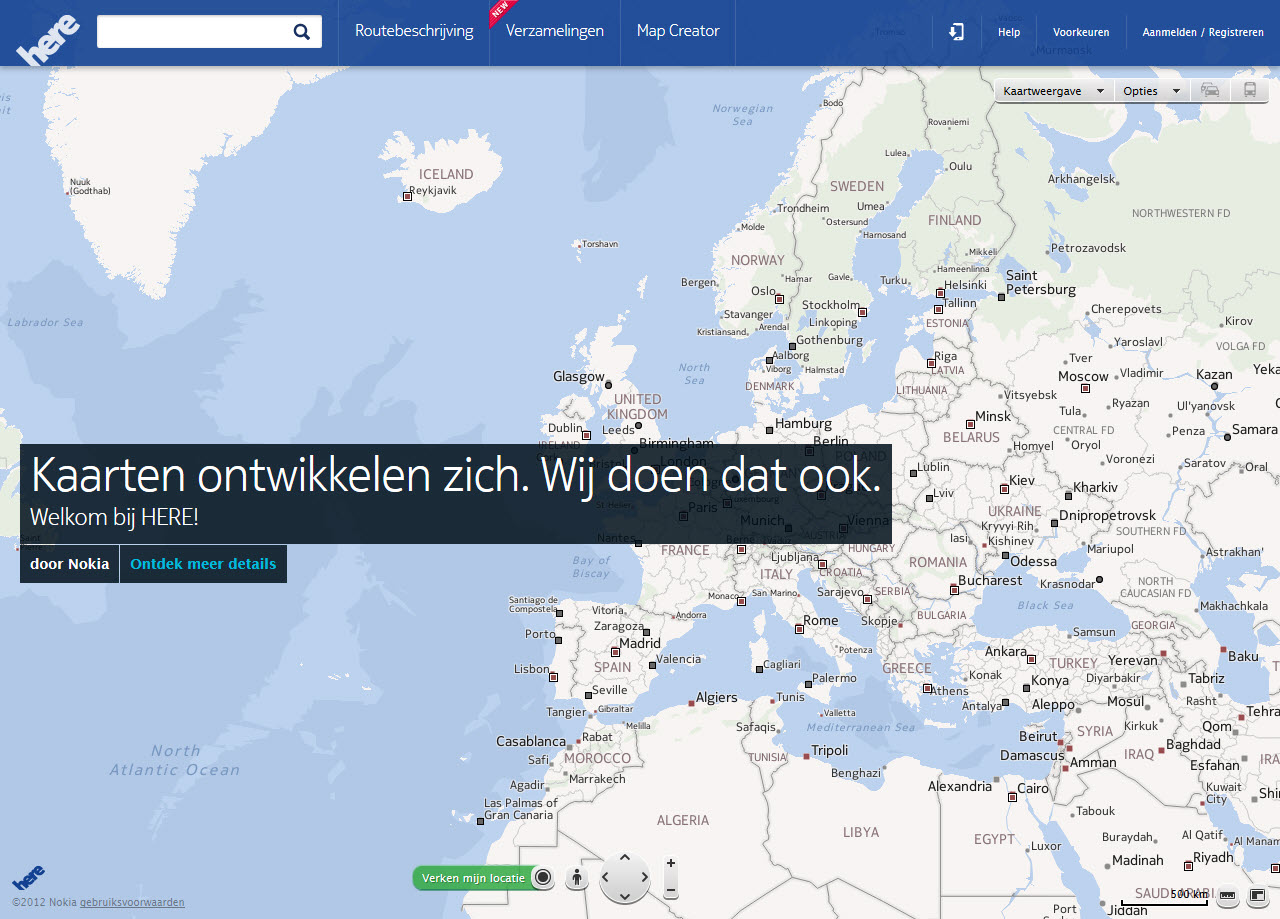Toggle the traffic layer car icon
The image size is (1280, 919).
coord(1210,90)
